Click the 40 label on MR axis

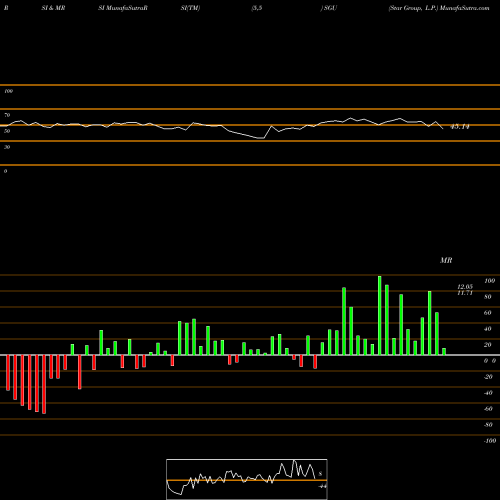[488, 329]
